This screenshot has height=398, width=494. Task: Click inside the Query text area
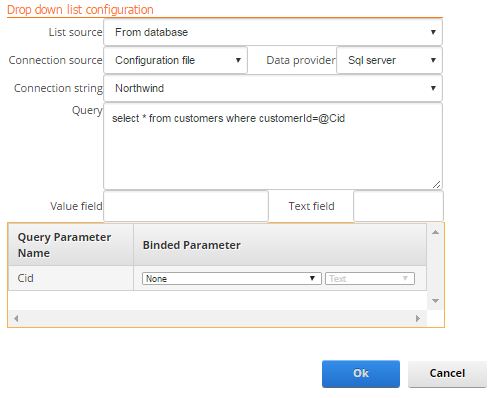click(x=273, y=146)
